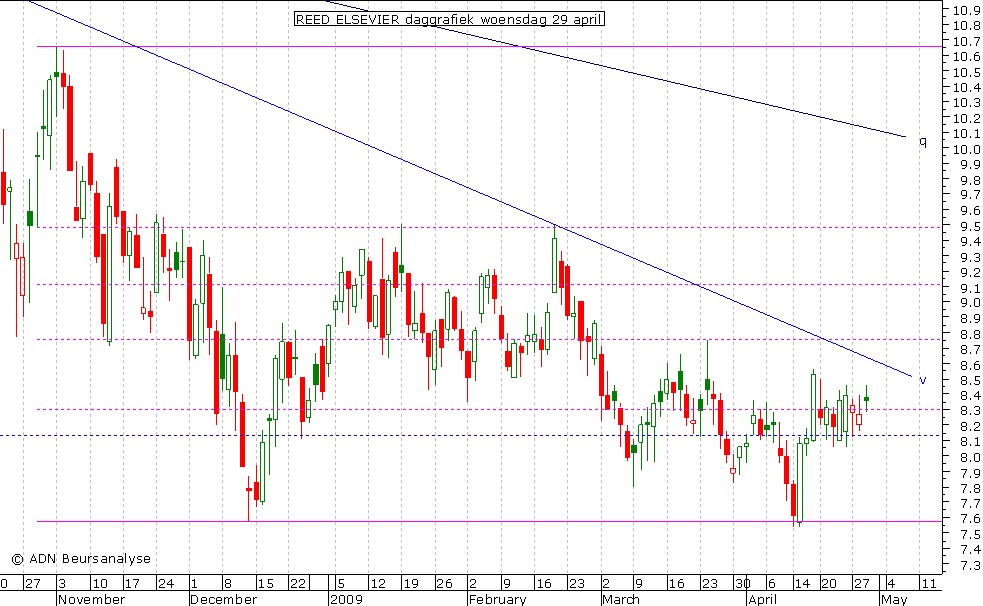
Task: Select the '10.9' price axis value
Action: pos(967,10)
